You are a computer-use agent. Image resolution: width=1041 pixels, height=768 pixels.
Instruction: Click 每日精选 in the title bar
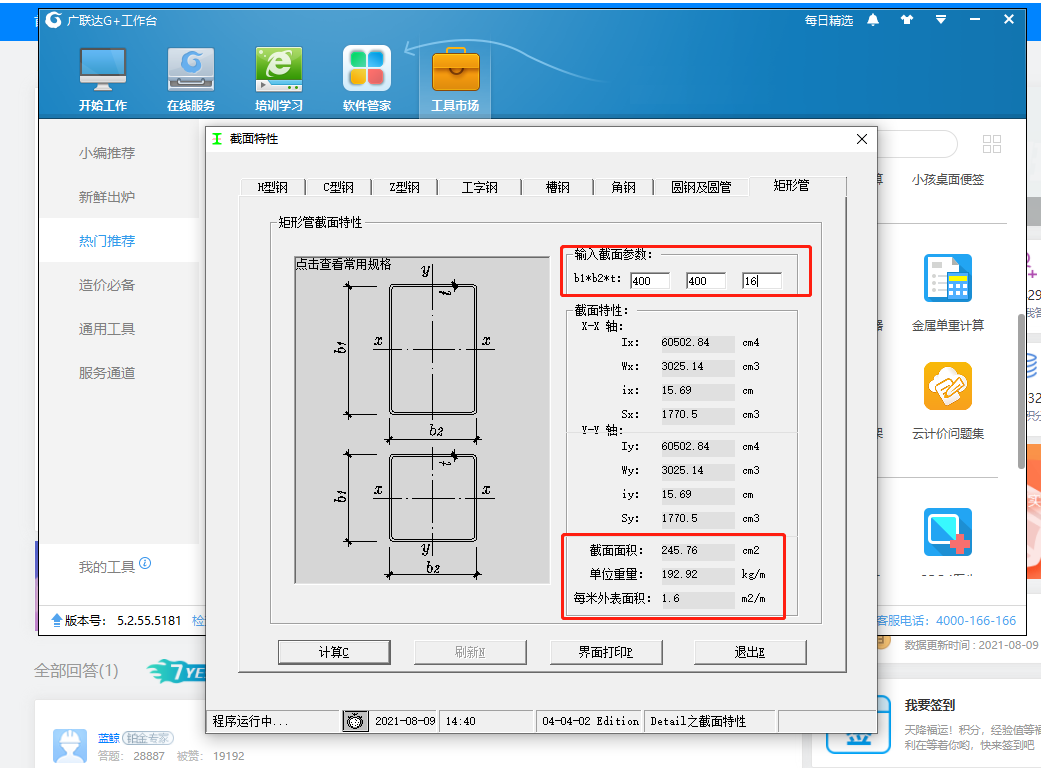829,21
